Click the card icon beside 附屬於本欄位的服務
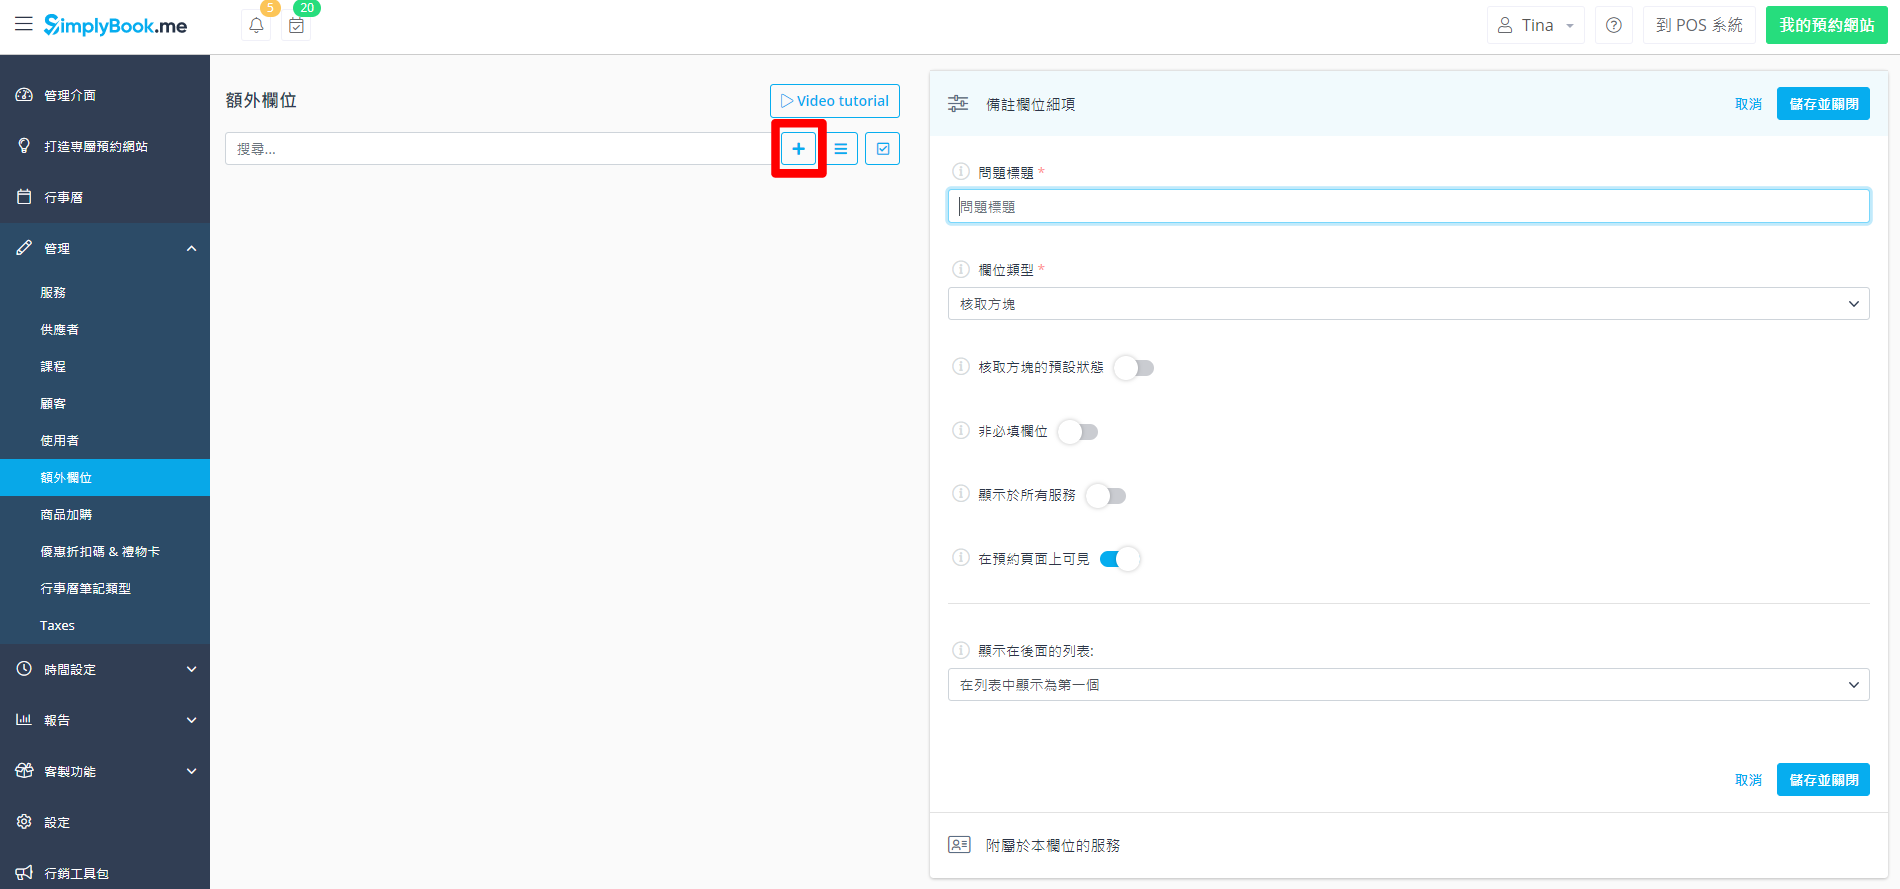Viewport: 1900px width, 889px height. coord(959,845)
